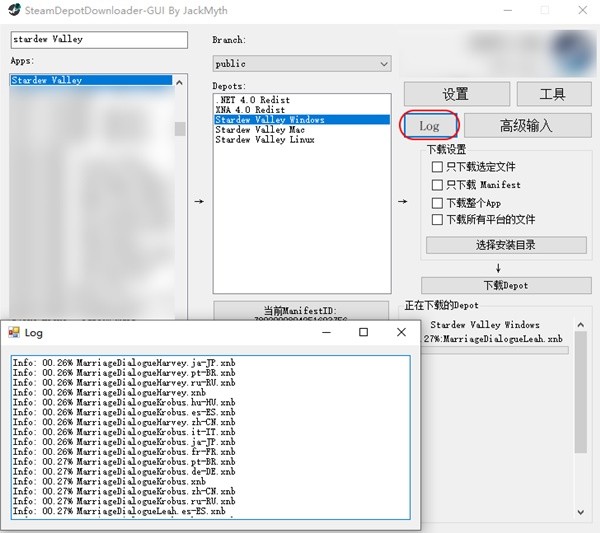Minimize the Log window
Screen dimensions: 600x533
tap(326, 332)
